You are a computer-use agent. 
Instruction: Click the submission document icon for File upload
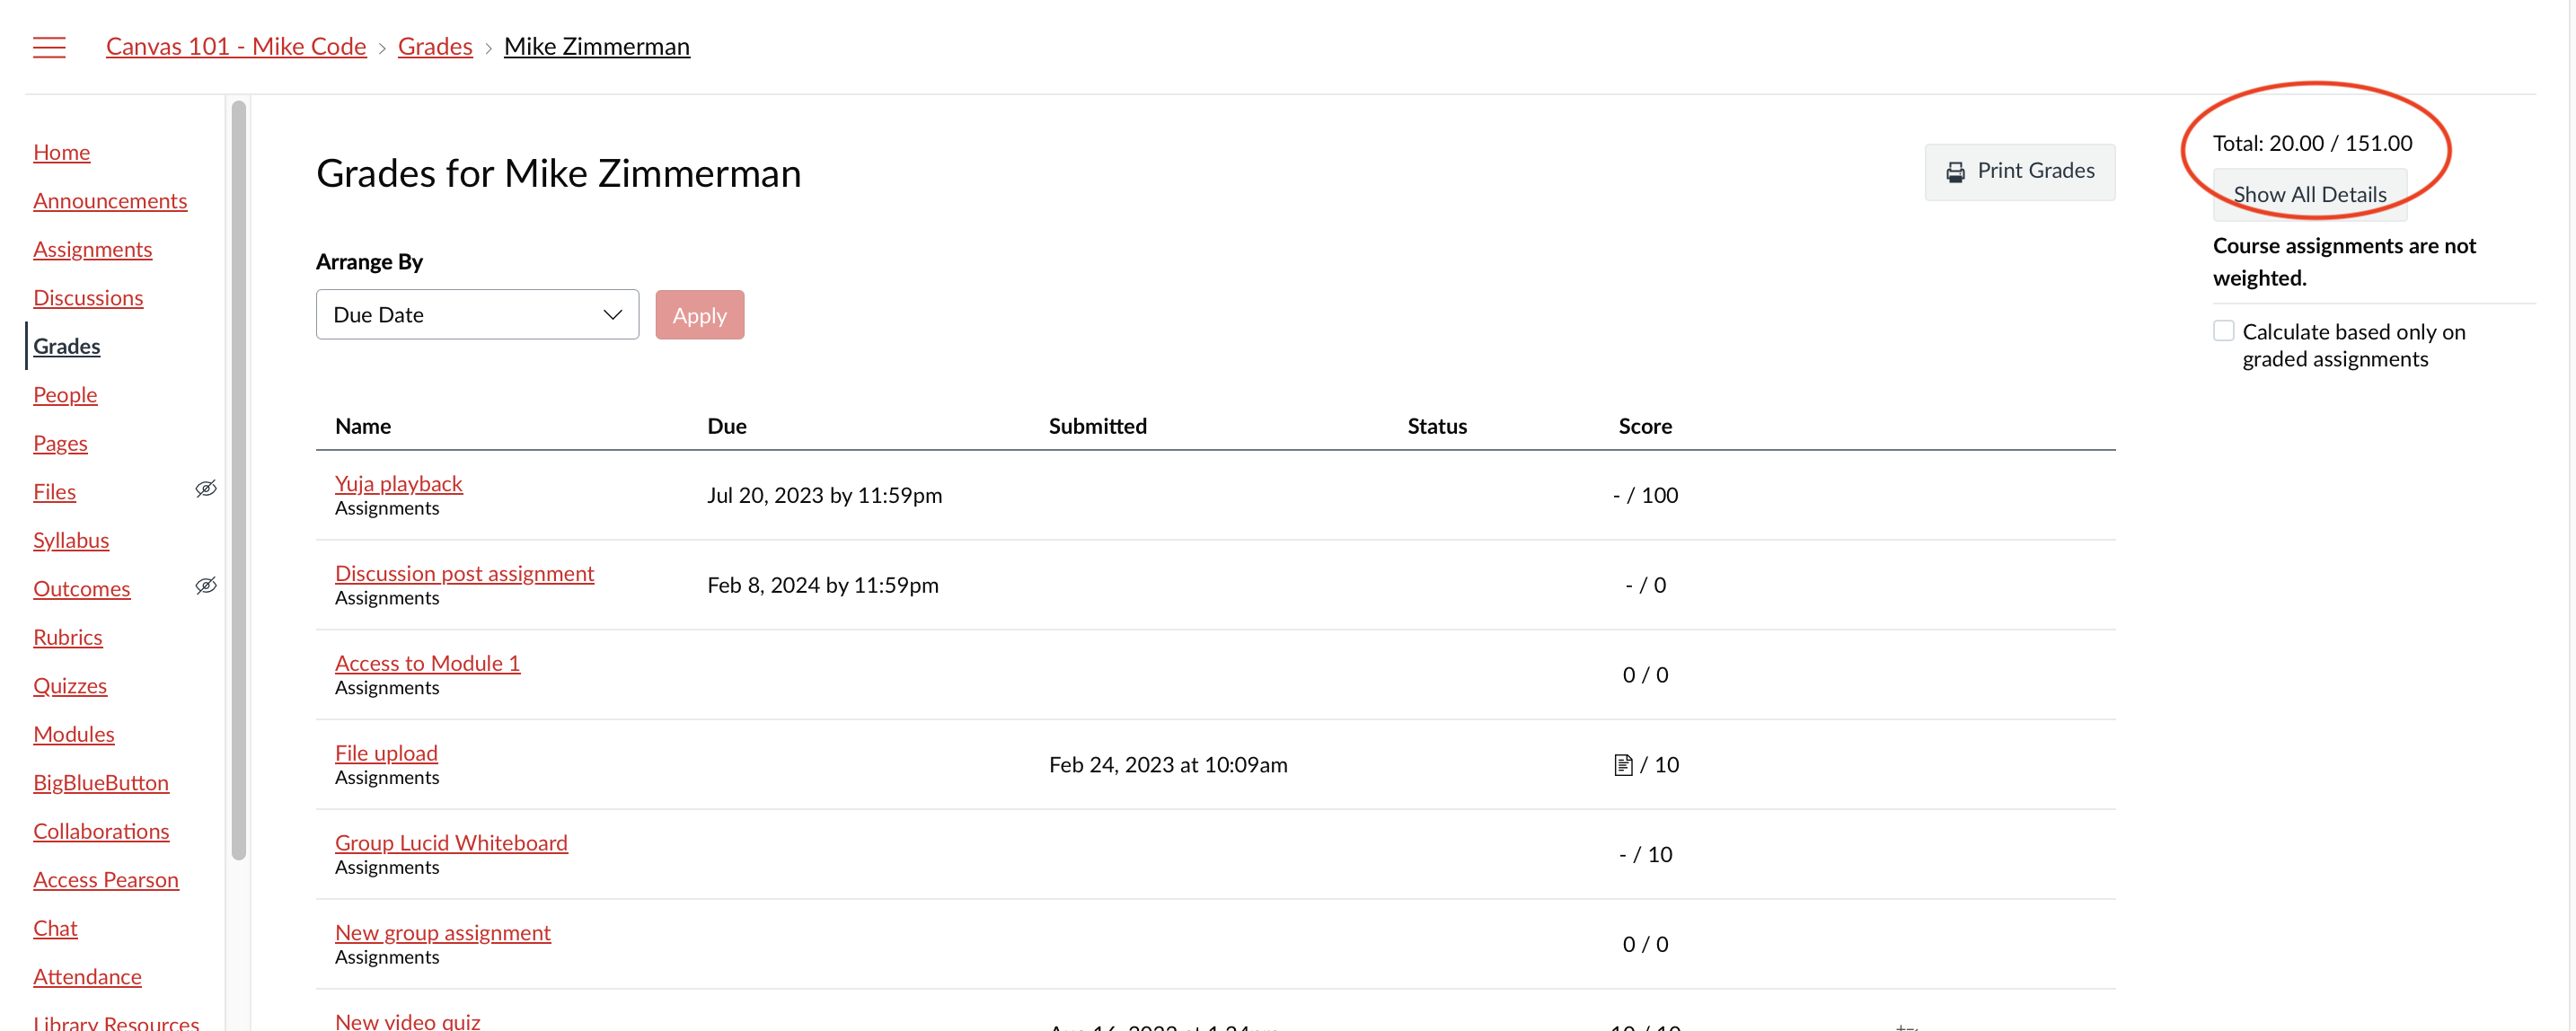1623,765
